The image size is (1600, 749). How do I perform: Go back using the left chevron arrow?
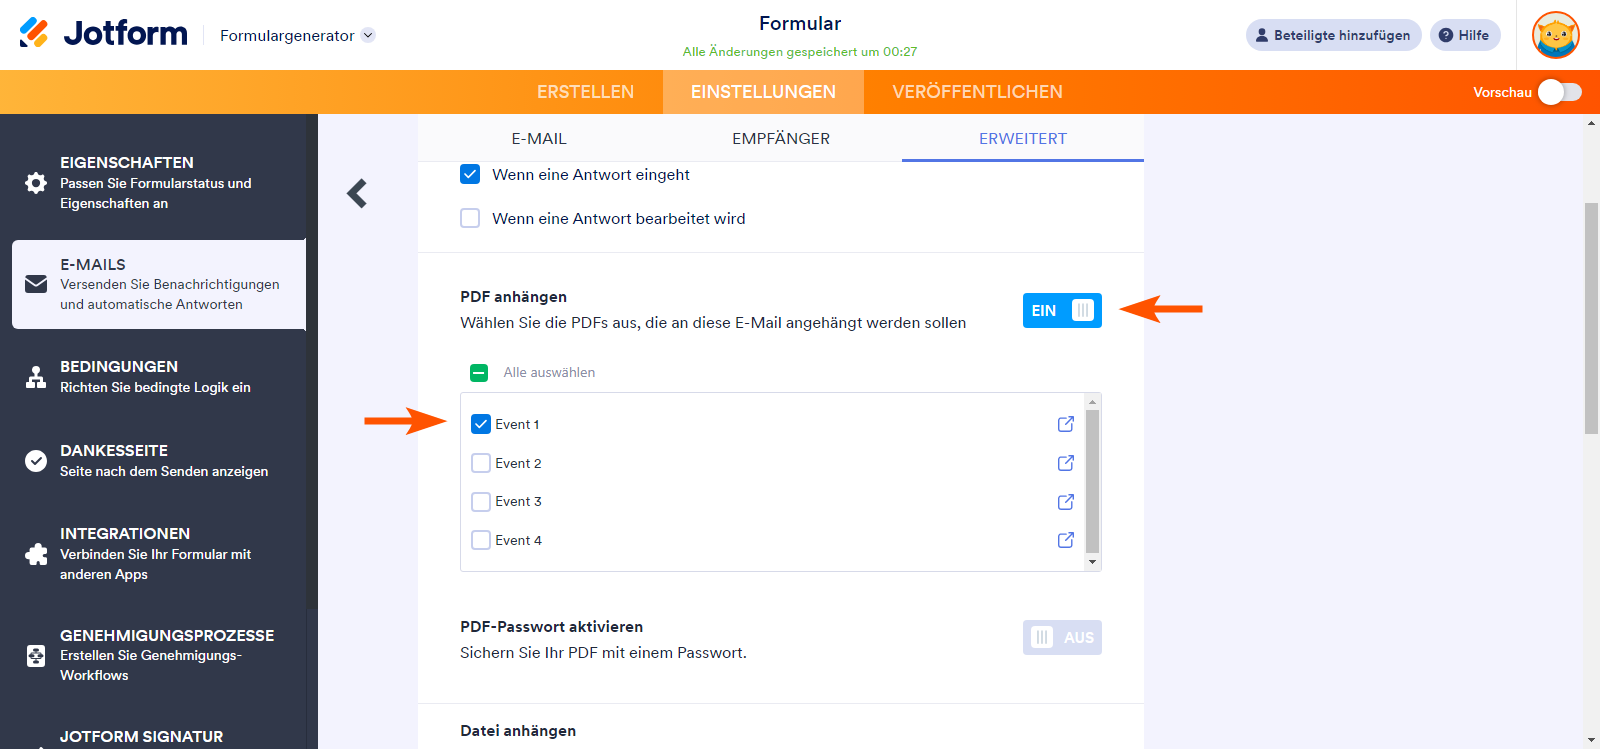357,193
